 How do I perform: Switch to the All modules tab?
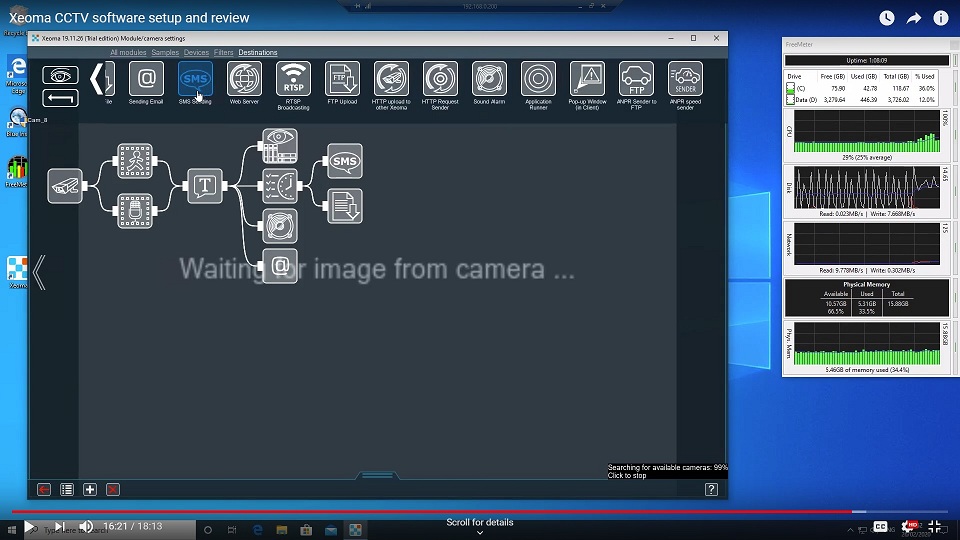(x=128, y=53)
